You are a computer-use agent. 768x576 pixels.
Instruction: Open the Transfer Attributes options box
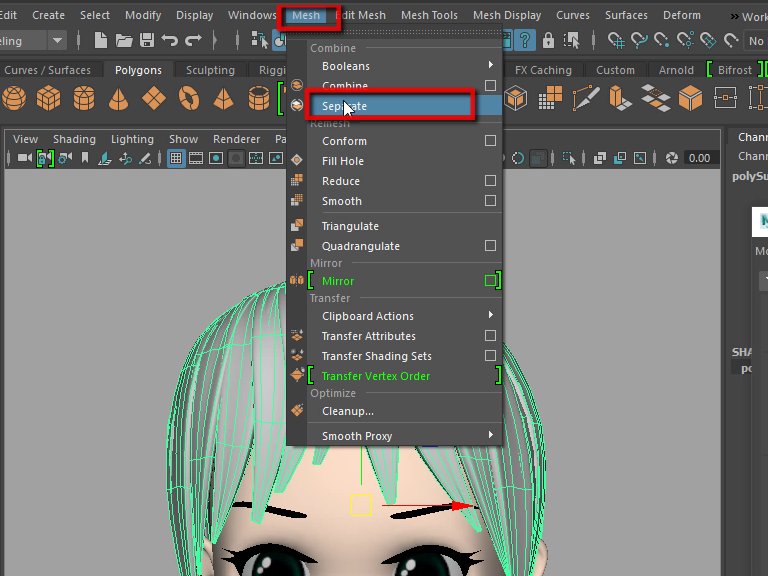(490, 336)
